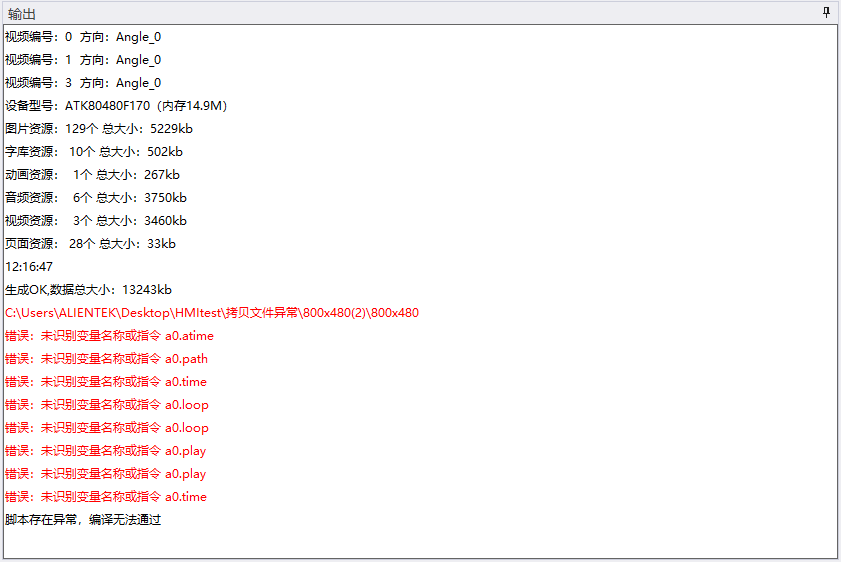Select the first a0.play error line
Image resolution: width=841 pixels, height=563 pixels.
tap(106, 451)
